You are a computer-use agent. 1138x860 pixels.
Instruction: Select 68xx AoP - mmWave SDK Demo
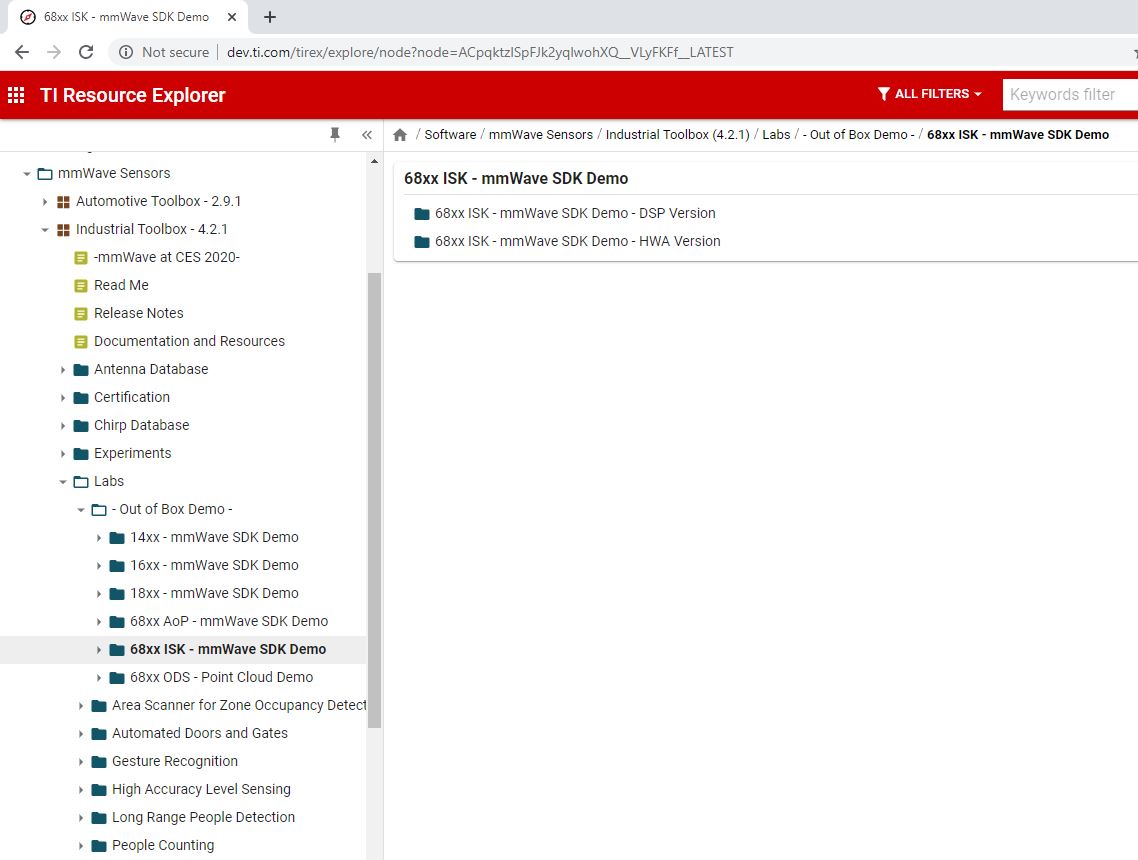[x=229, y=622]
